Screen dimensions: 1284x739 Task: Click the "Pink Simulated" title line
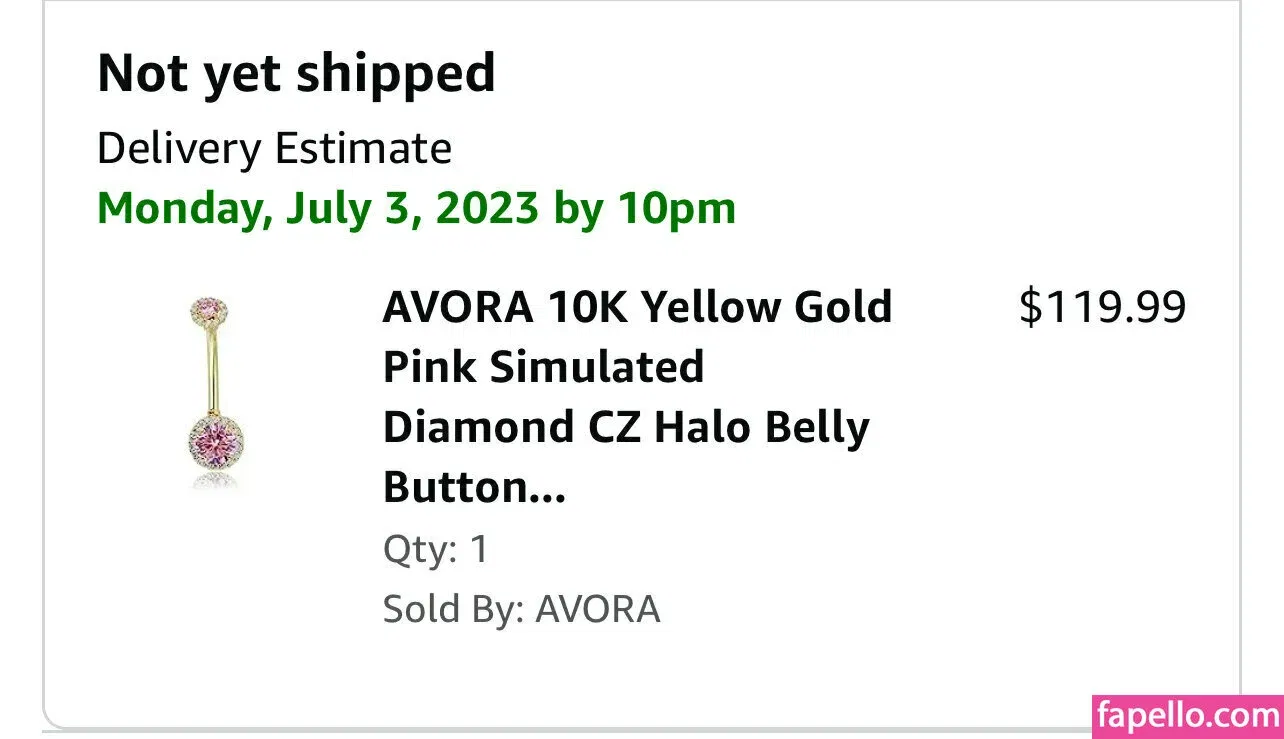(543, 367)
